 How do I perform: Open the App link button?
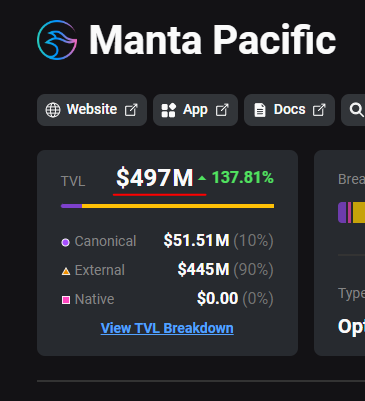[195, 110]
